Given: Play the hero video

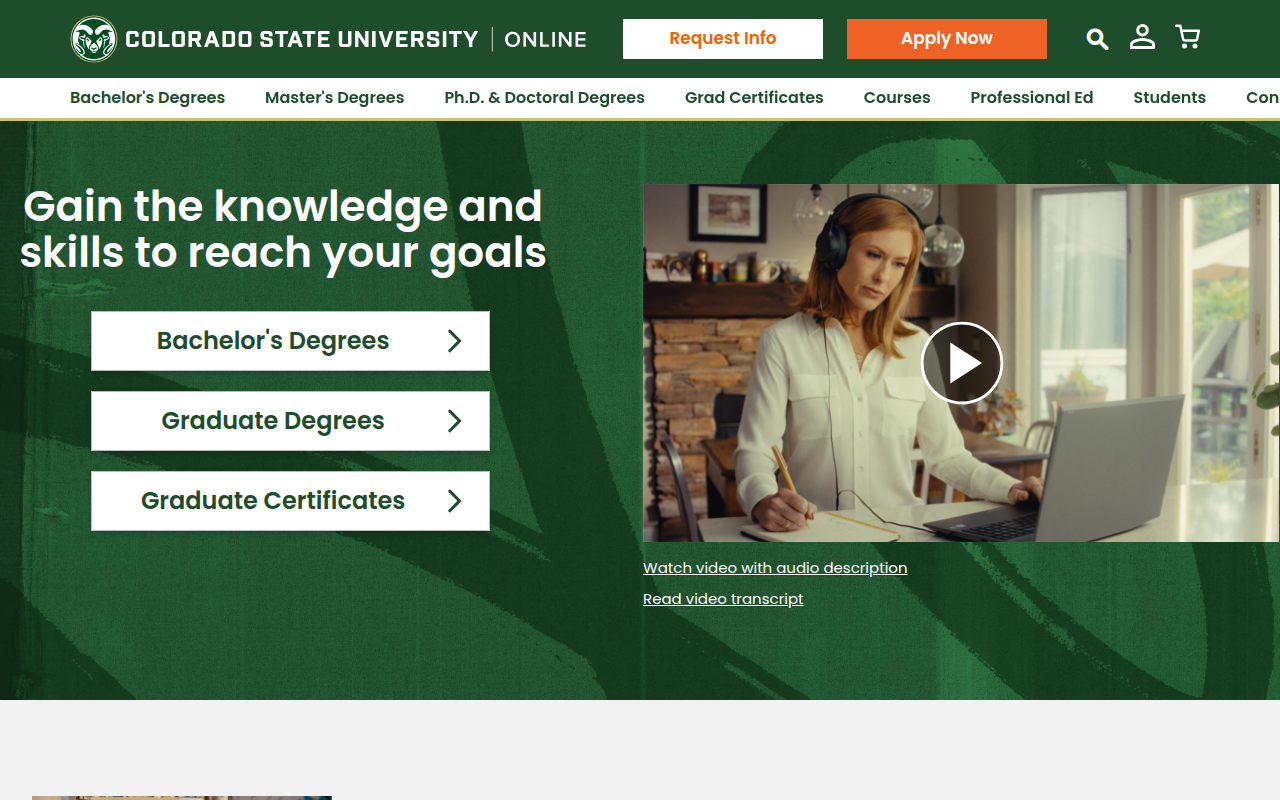Looking at the screenshot, I should [962, 363].
